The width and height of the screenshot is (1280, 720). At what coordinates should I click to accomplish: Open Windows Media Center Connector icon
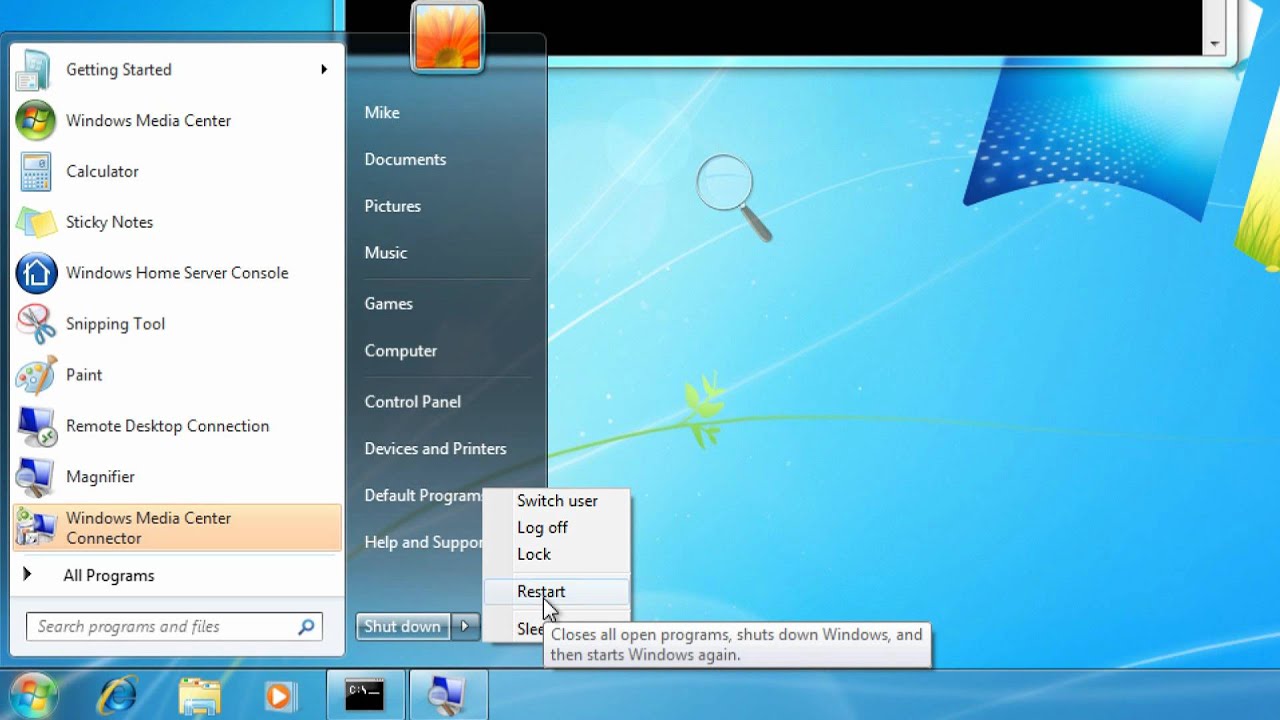(x=36, y=528)
